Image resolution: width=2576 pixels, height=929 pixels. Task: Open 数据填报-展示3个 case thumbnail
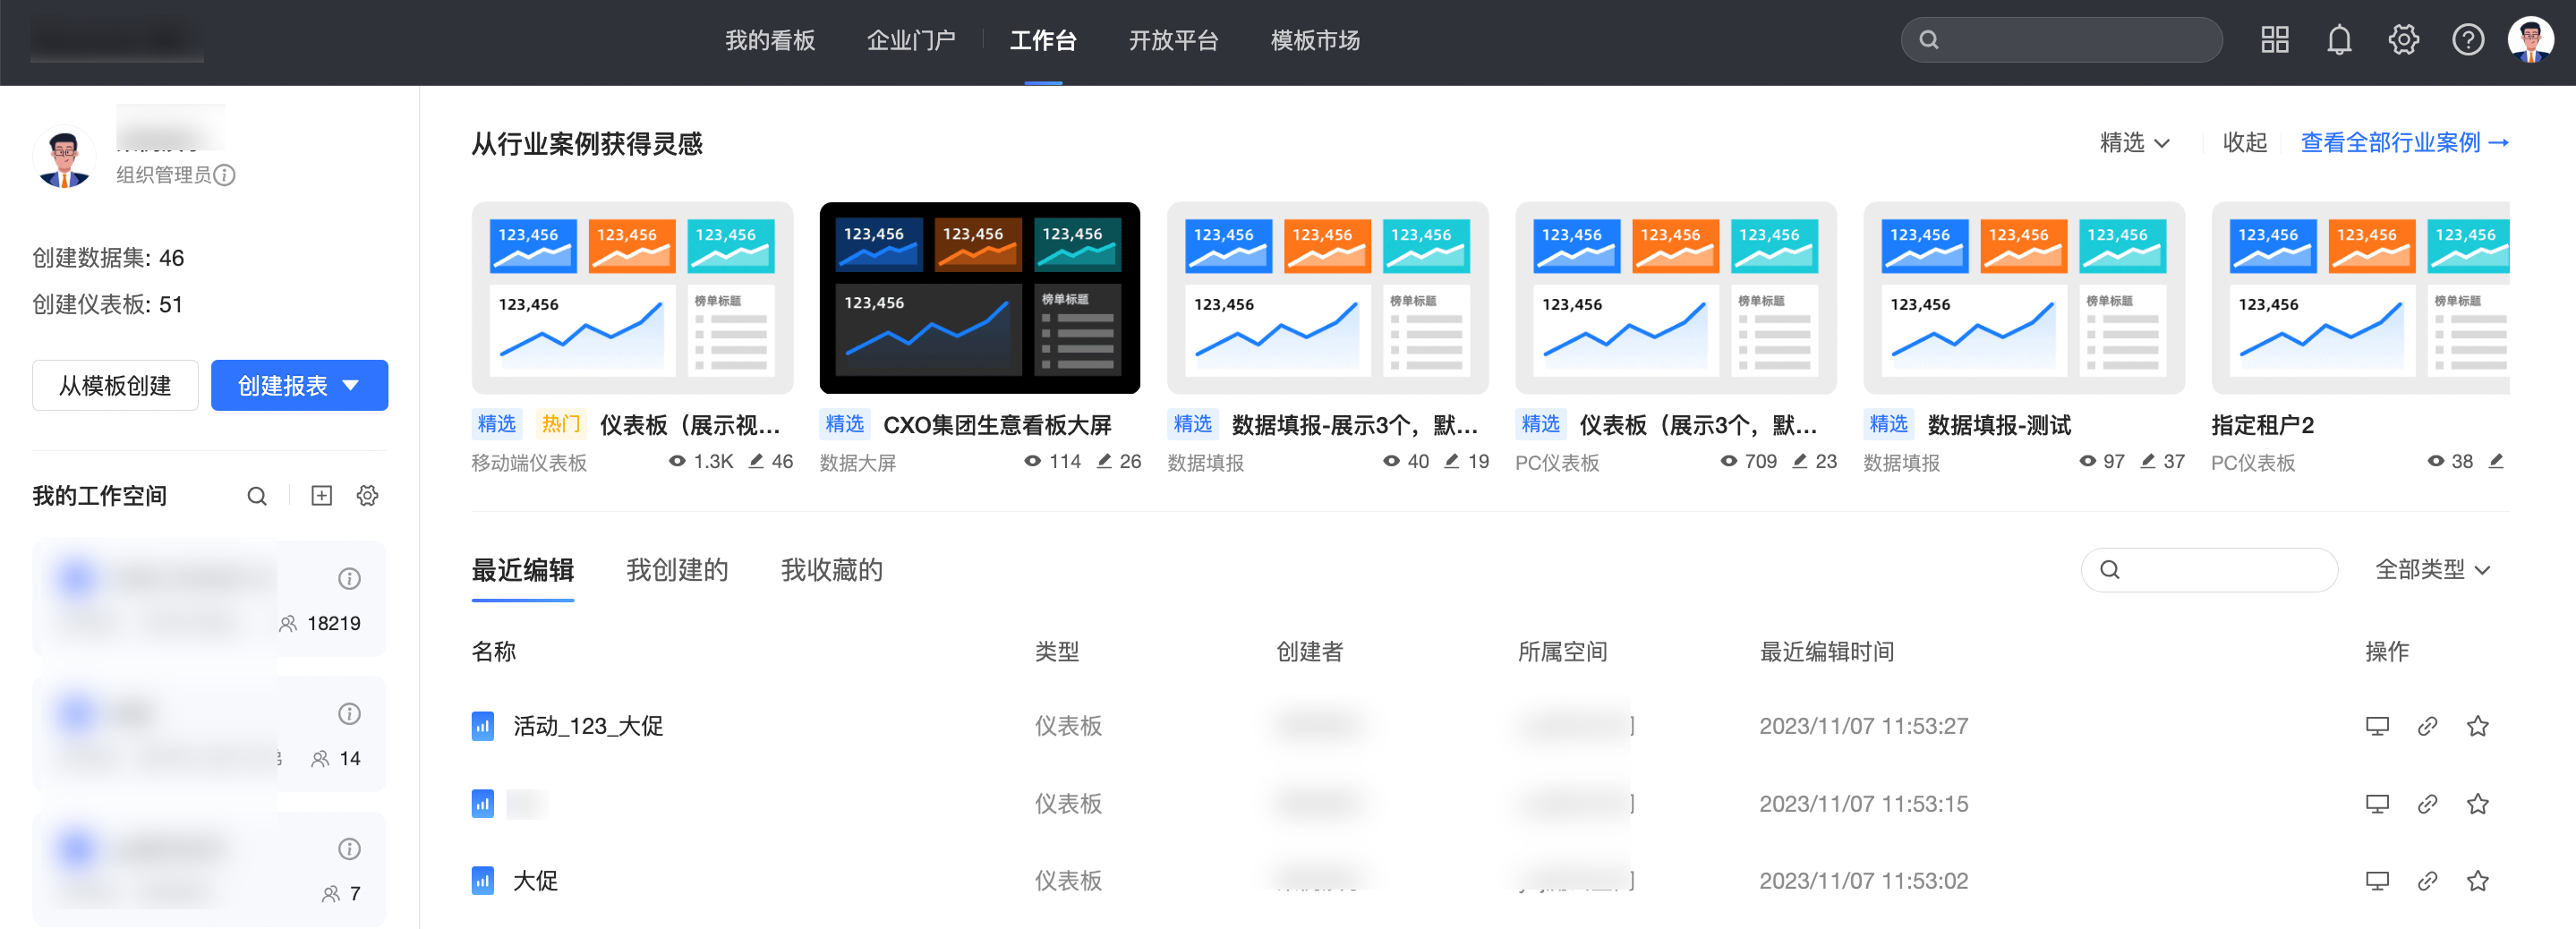tap(1327, 298)
